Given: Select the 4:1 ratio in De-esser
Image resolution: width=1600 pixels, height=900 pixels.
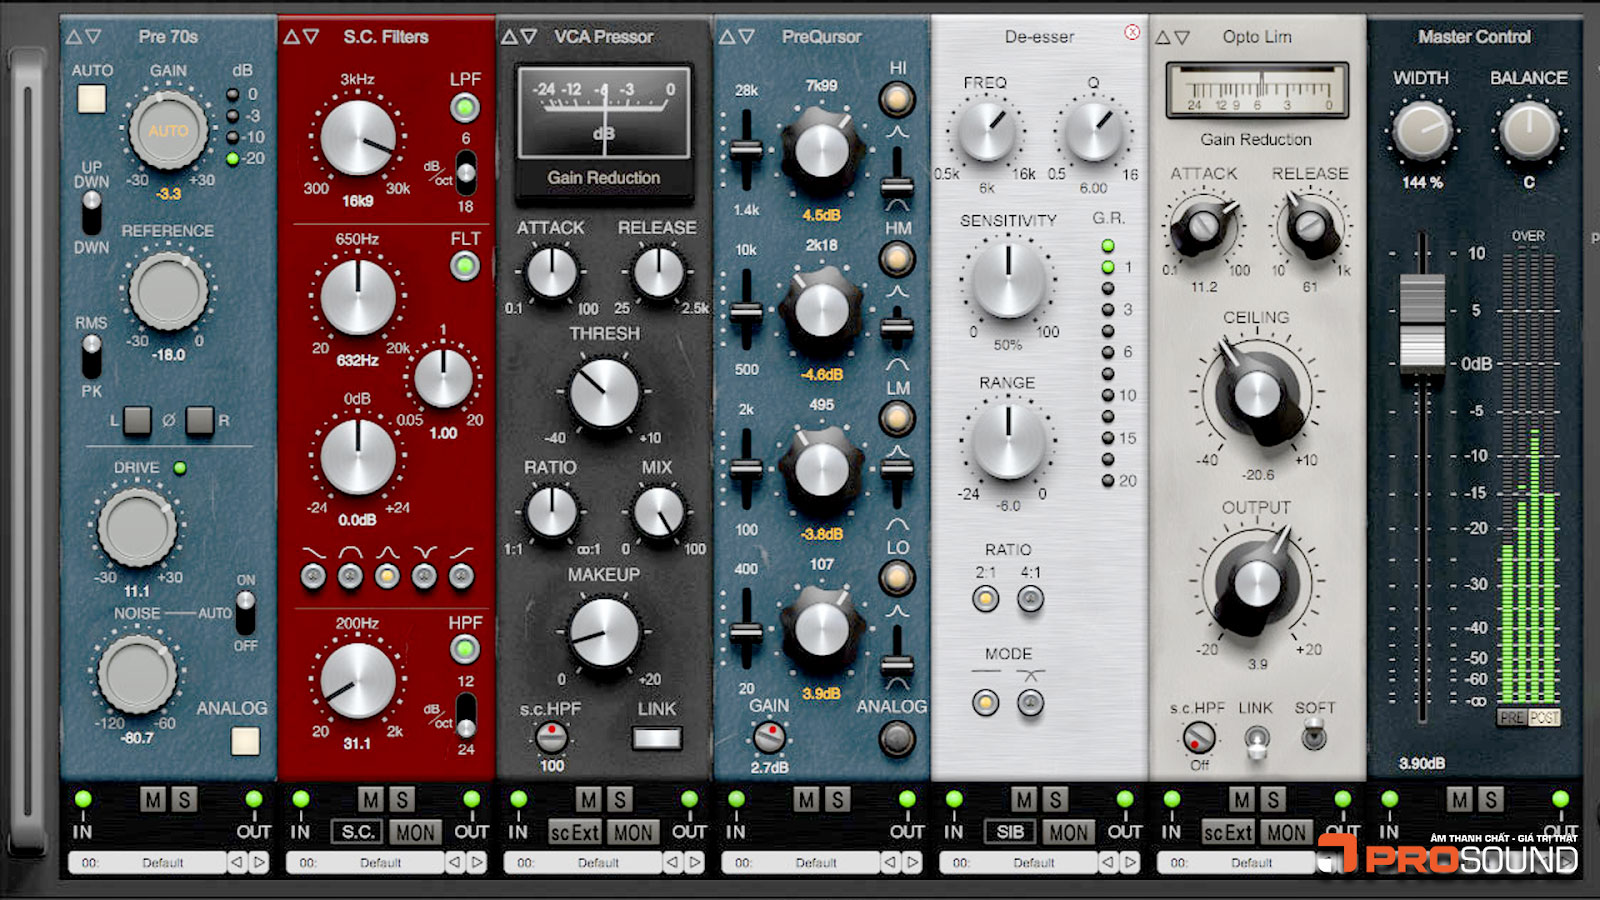Looking at the screenshot, I should 1030,599.
